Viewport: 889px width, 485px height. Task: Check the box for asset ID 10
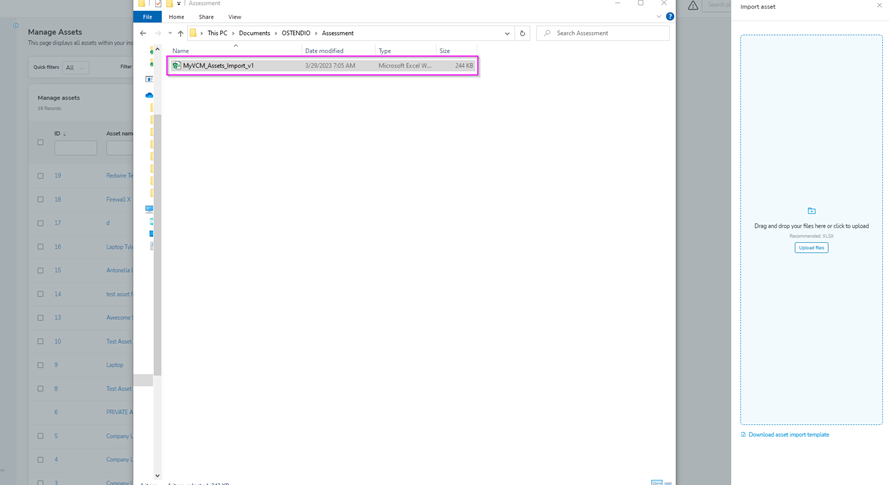(x=40, y=341)
